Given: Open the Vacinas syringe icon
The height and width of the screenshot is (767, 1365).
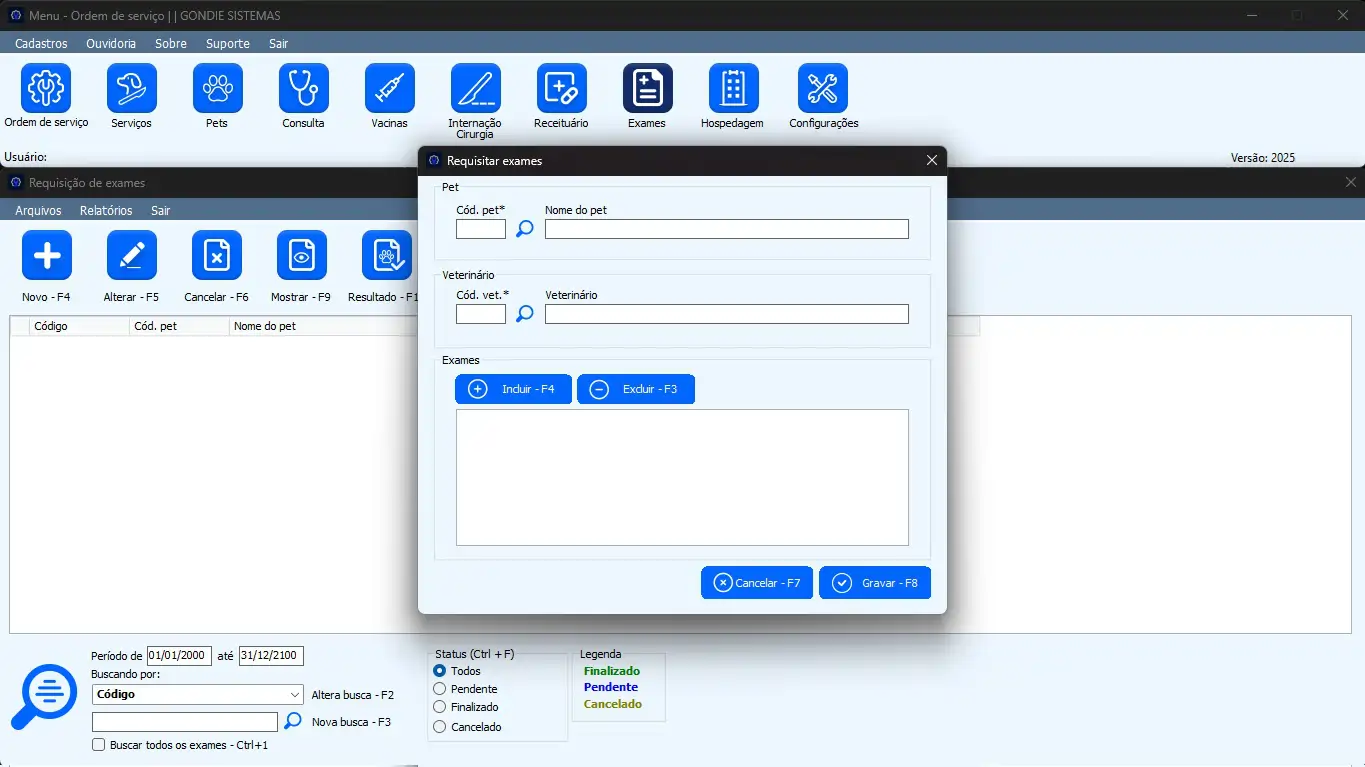Looking at the screenshot, I should point(389,89).
